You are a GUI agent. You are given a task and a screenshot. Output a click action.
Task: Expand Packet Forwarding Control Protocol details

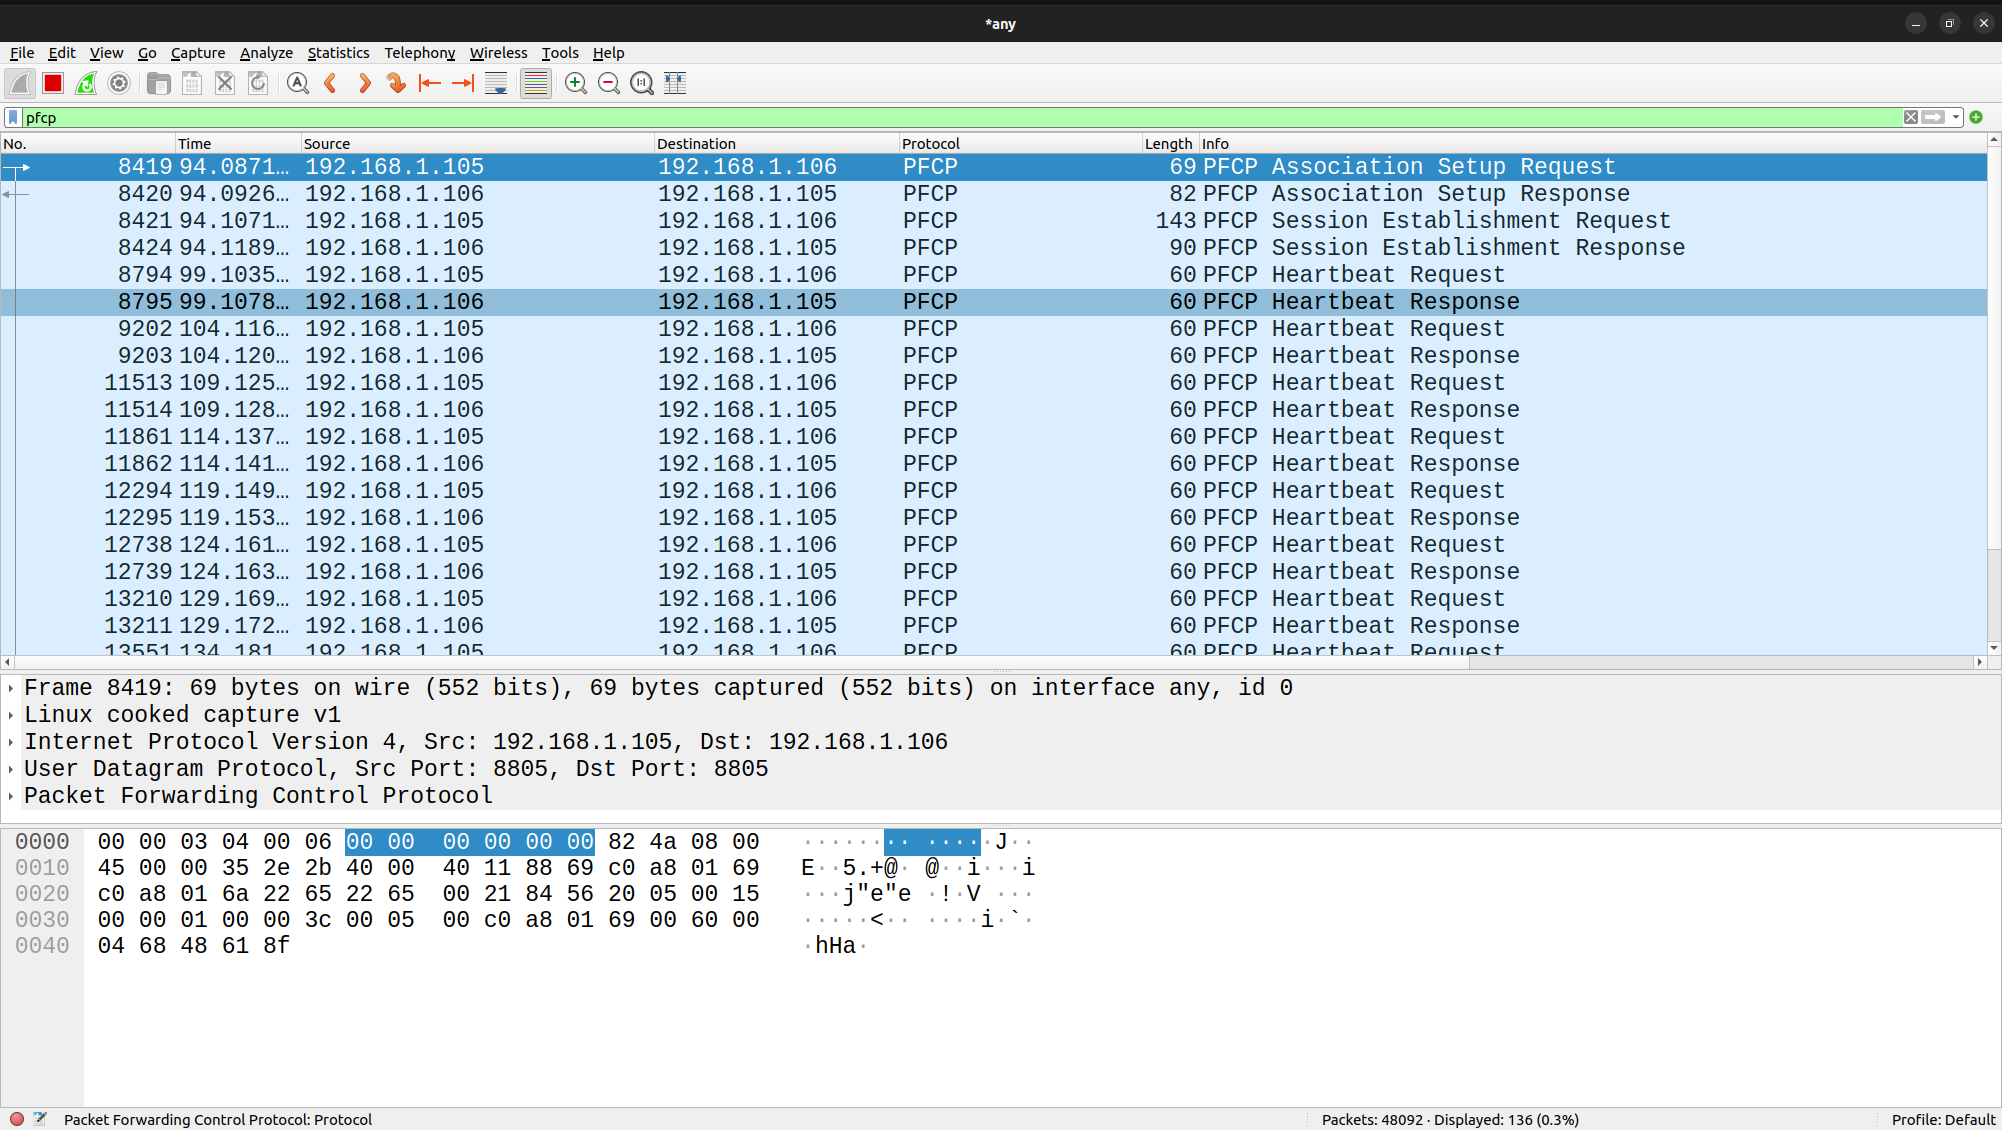(x=11, y=796)
